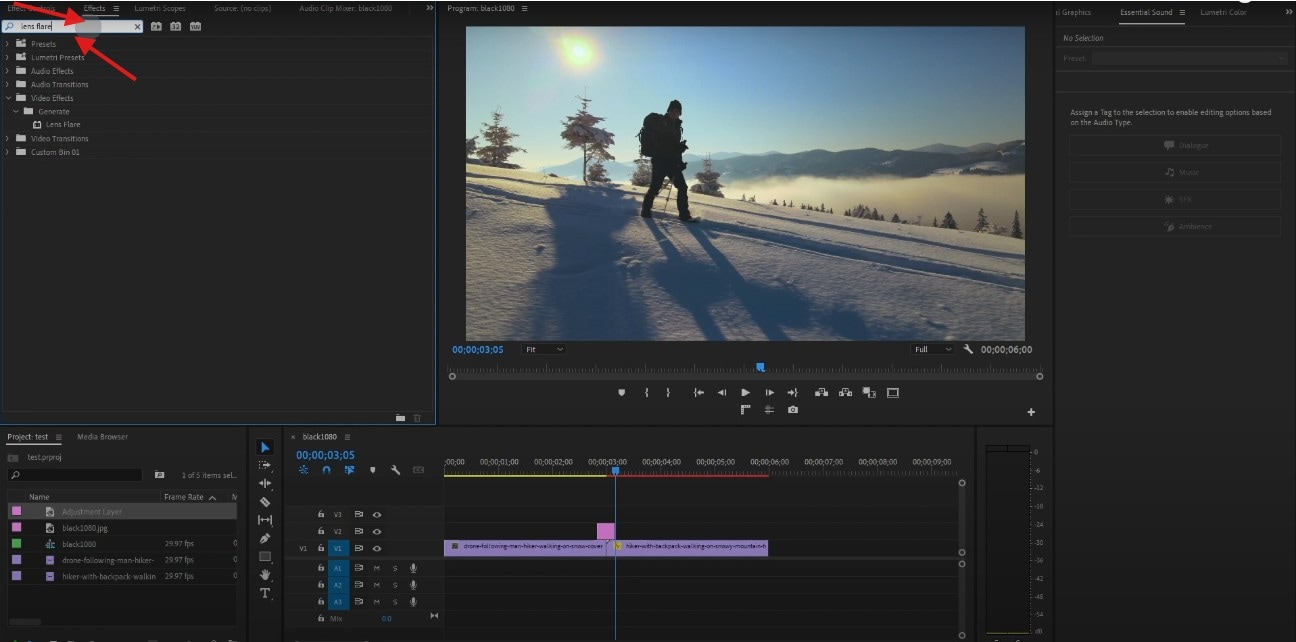This screenshot has height=642, width=1296.
Task: Click the Export Frame camera icon
Action: coord(793,410)
